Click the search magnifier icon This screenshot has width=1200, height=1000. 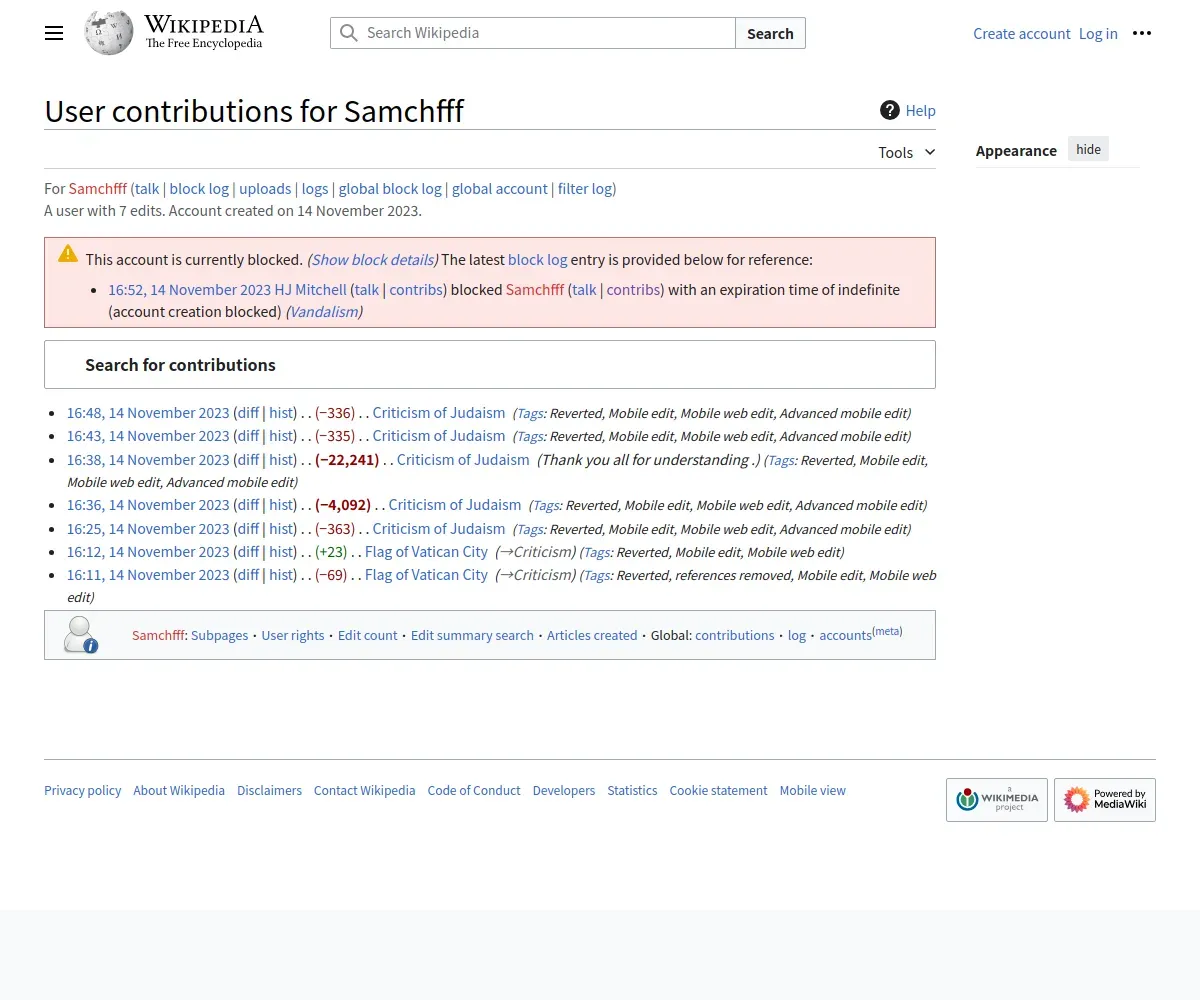348,33
